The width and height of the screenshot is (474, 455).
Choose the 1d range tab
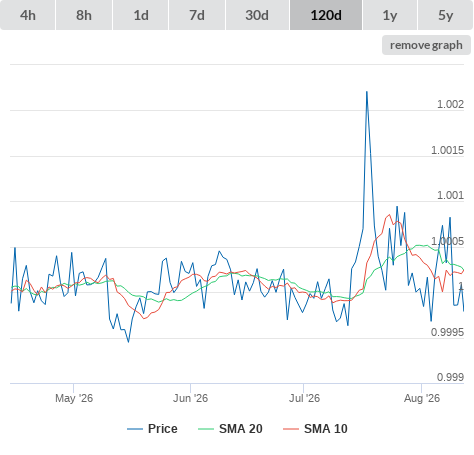[141, 15]
